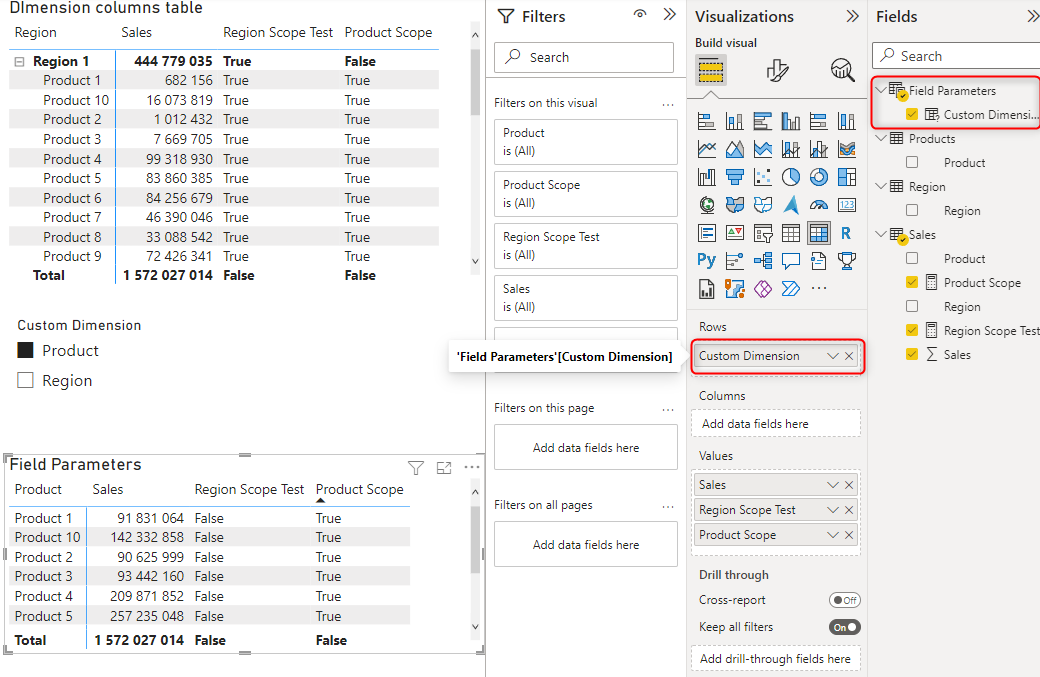Expand the Products table in Fields pane

(x=882, y=138)
